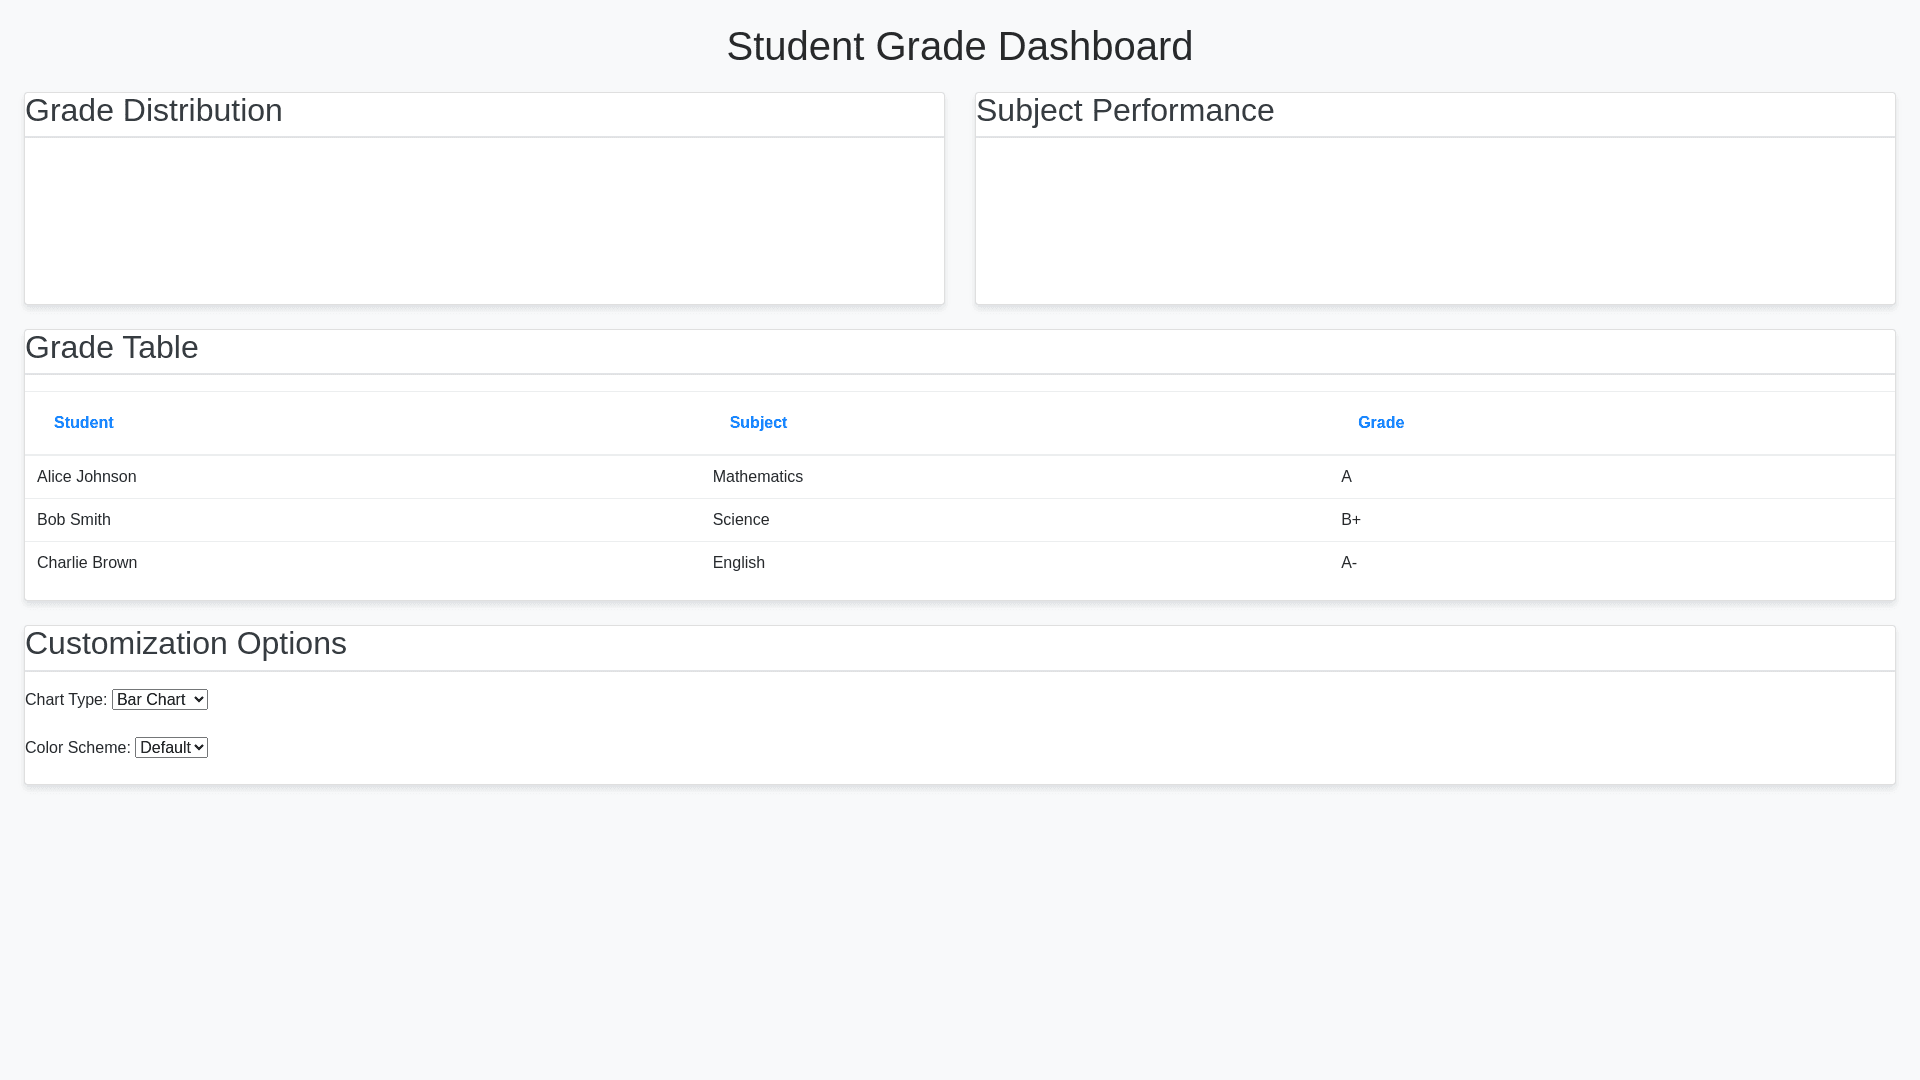Click the empty Grade Distribution chart area
Image resolution: width=1920 pixels, height=1080 pixels.
pyautogui.click(x=484, y=220)
